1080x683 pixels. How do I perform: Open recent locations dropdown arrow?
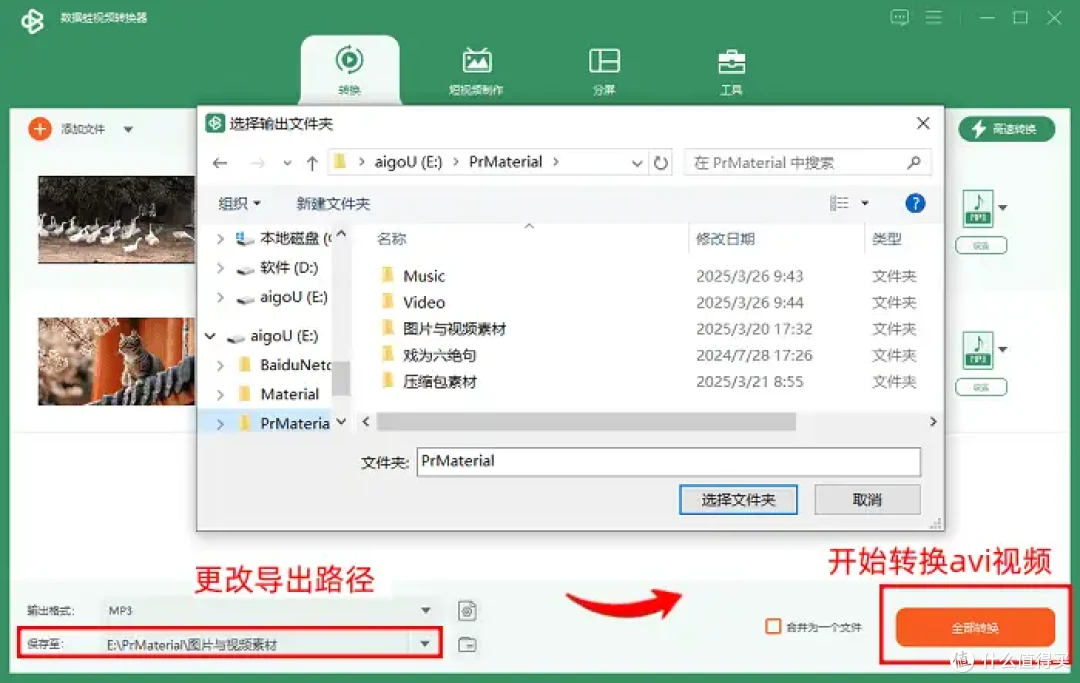pyautogui.click(x=287, y=163)
